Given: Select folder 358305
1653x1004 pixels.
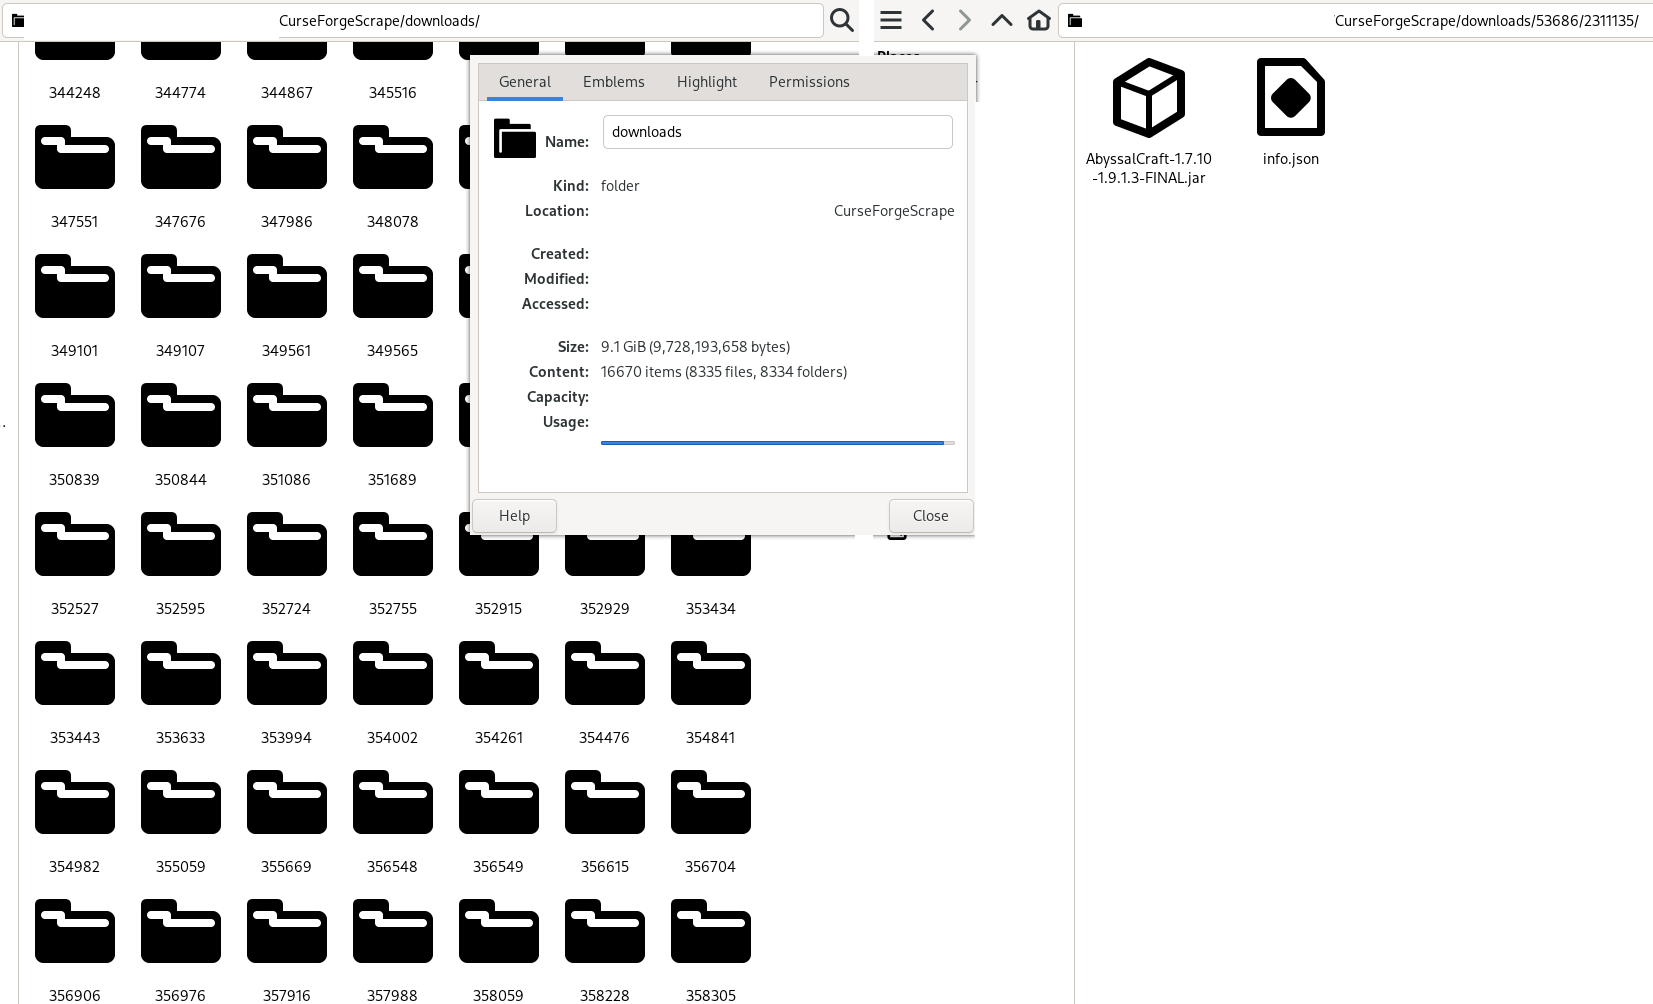Looking at the screenshot, I should click(x=711, y=931).
